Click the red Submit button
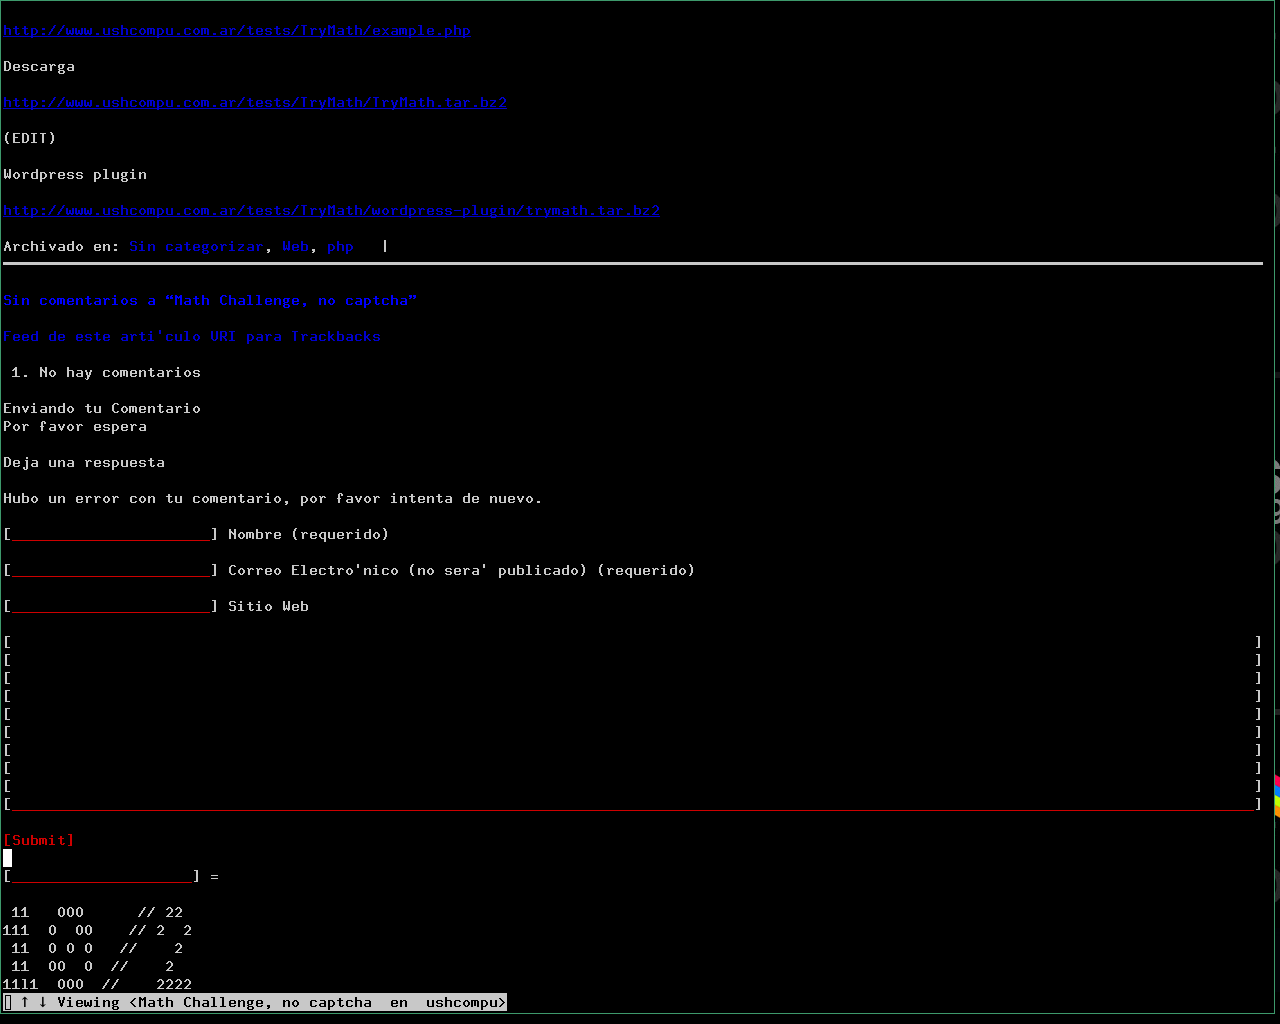This screenshot has width=1280, height=1024. 39,841
